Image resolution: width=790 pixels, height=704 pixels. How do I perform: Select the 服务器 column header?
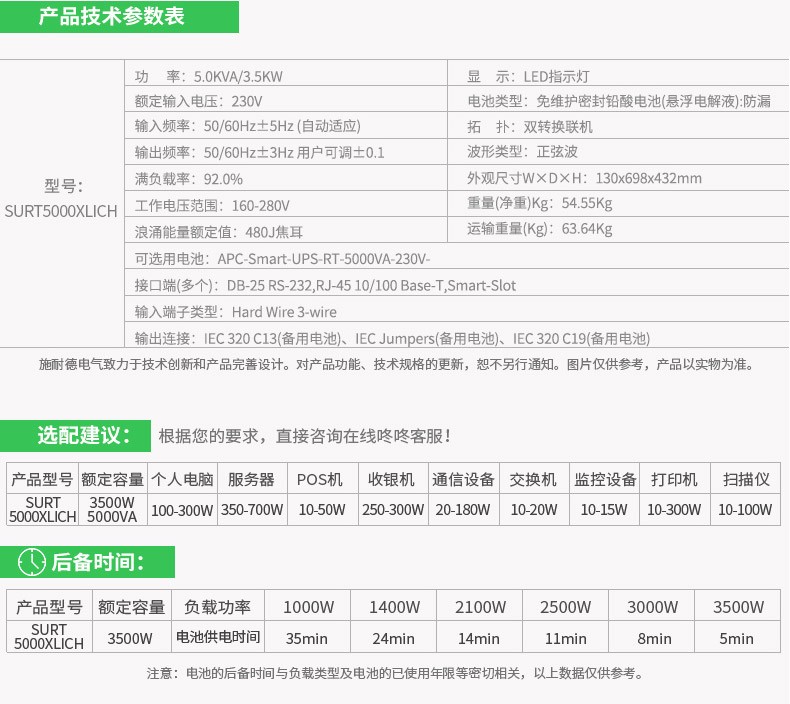coord(251,479)
